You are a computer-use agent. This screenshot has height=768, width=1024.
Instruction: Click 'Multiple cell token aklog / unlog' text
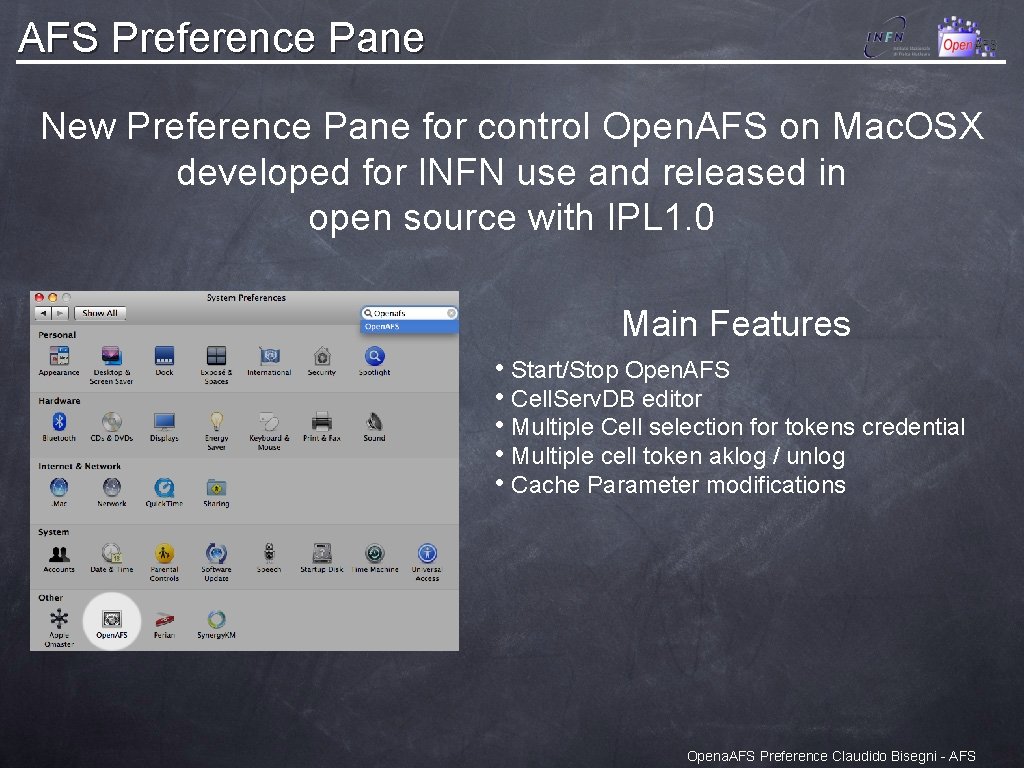(x=678, y=456)
